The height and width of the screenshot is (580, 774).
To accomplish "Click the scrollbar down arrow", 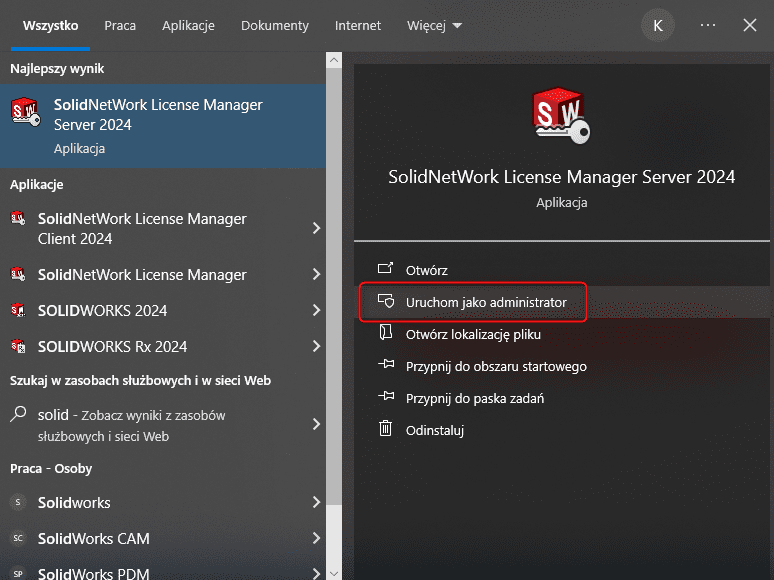I will tap(334, 574).
